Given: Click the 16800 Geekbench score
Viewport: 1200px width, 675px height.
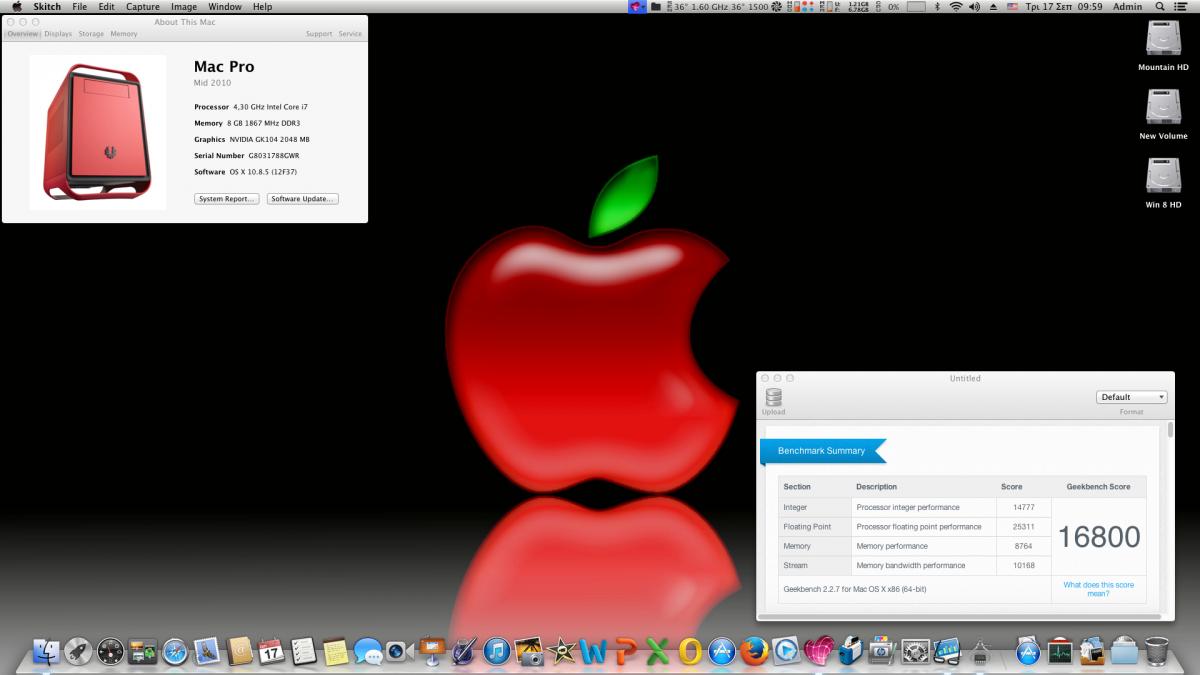Looking at the screenshot, I should click(x=1099, y=537).
